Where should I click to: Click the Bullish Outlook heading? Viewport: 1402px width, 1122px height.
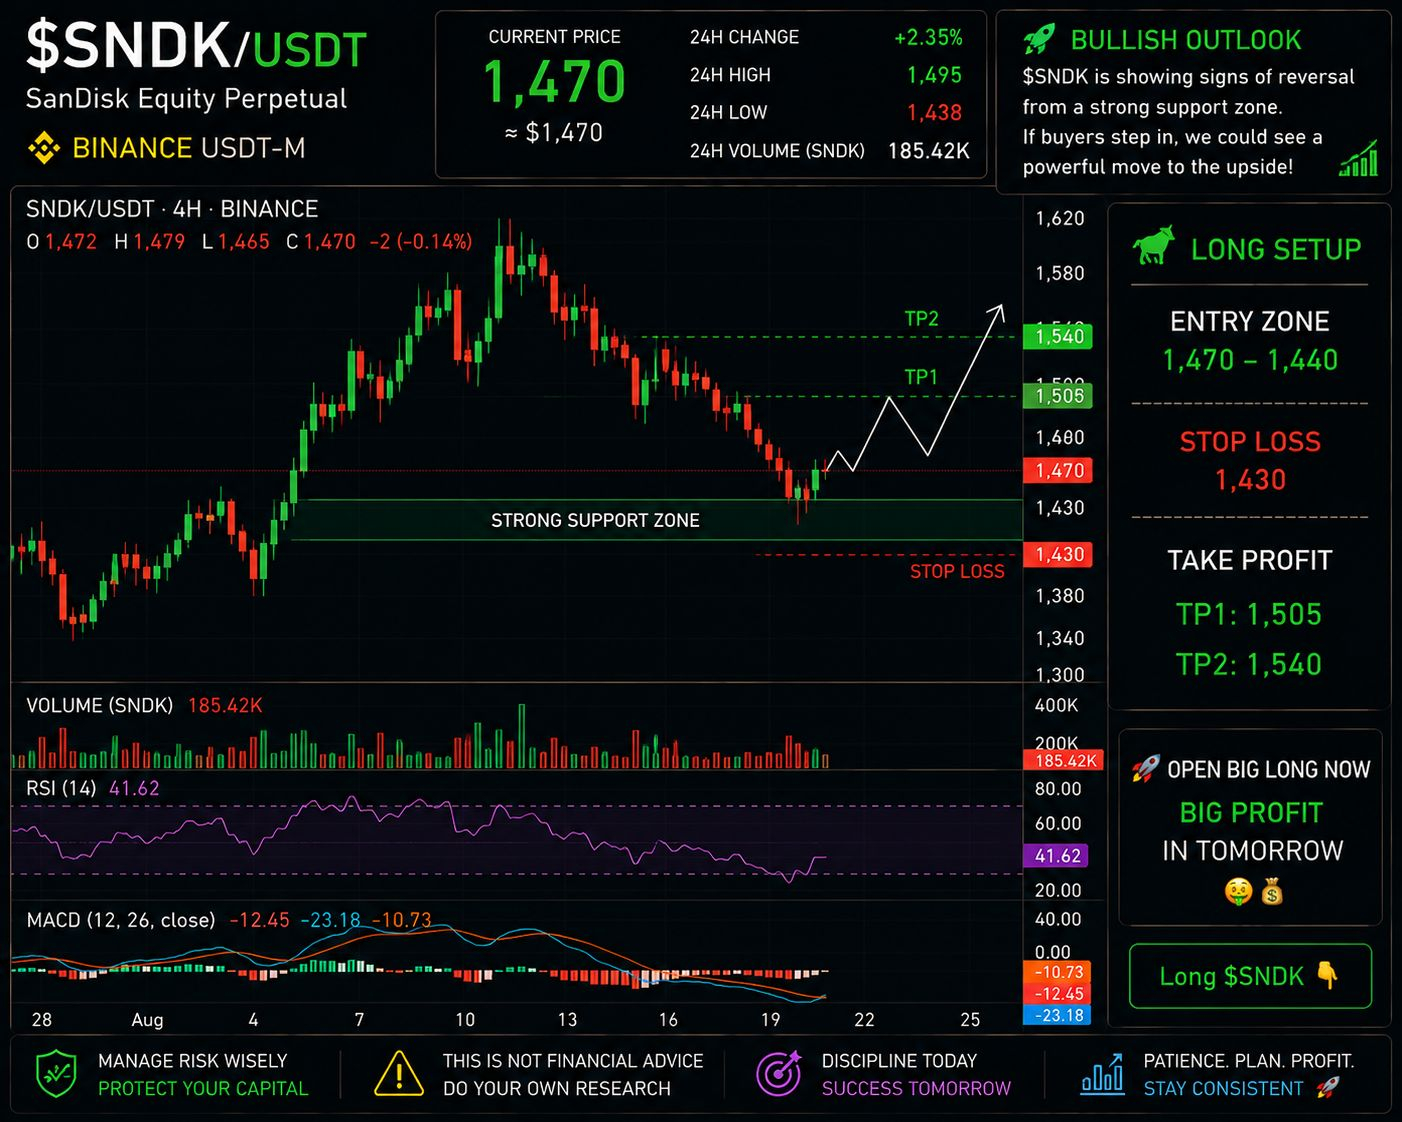[1186, 40]
